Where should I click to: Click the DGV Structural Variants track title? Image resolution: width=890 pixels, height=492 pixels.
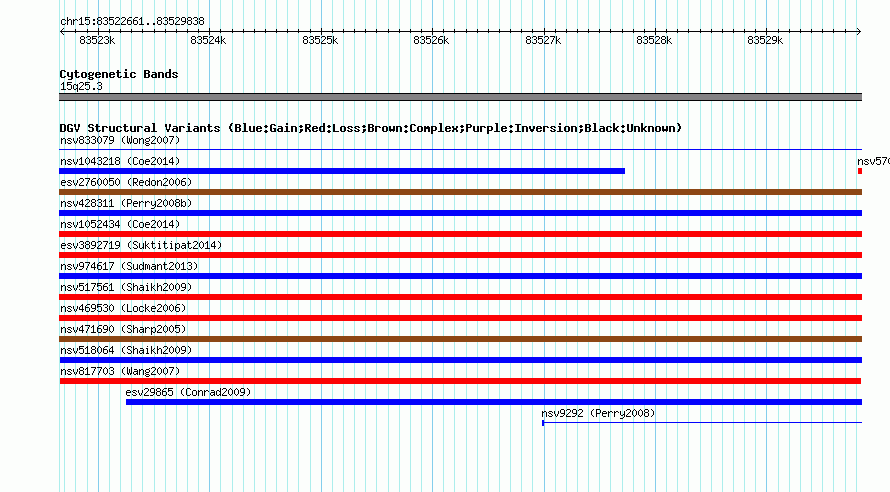tap(371, 128)
